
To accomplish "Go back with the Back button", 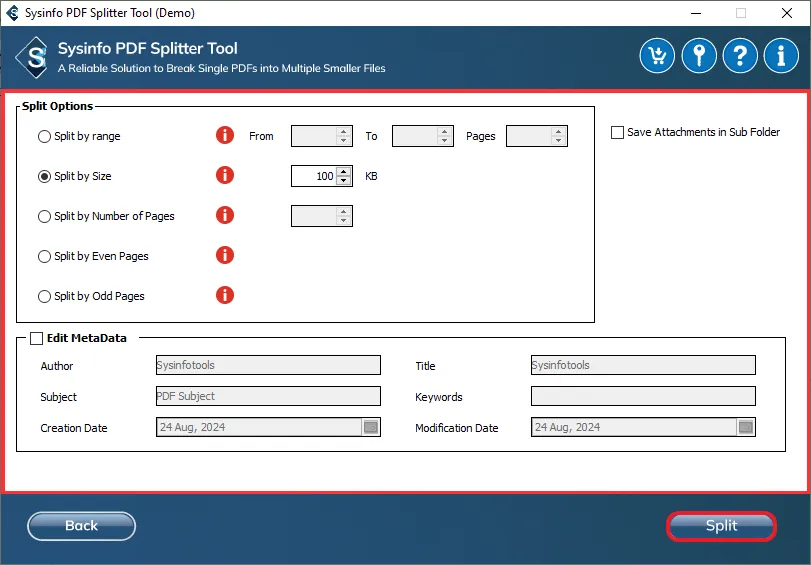I will pyautogui.click(x=81, y=526).
